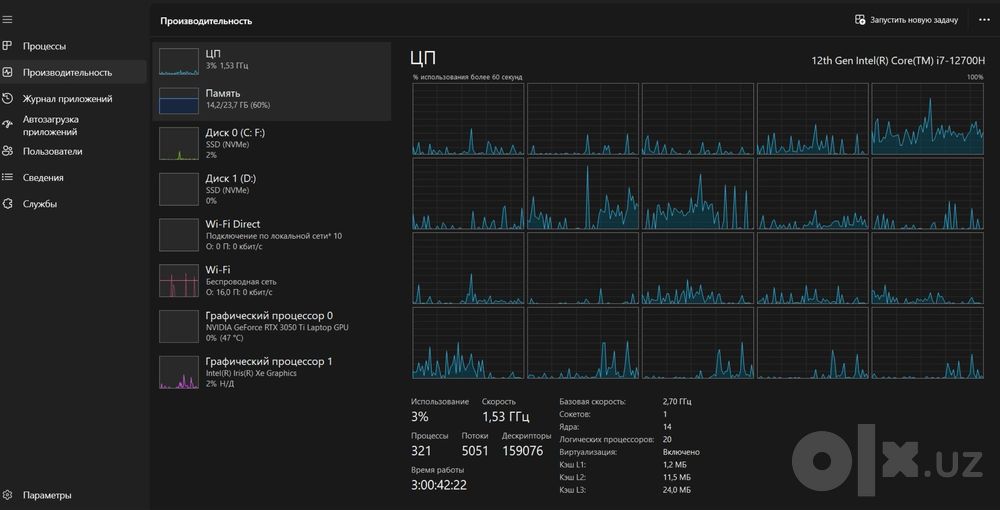Click the Службы gear-puzzle icon
Screen dimensions: 1000x510
click(x=7, y=203)
